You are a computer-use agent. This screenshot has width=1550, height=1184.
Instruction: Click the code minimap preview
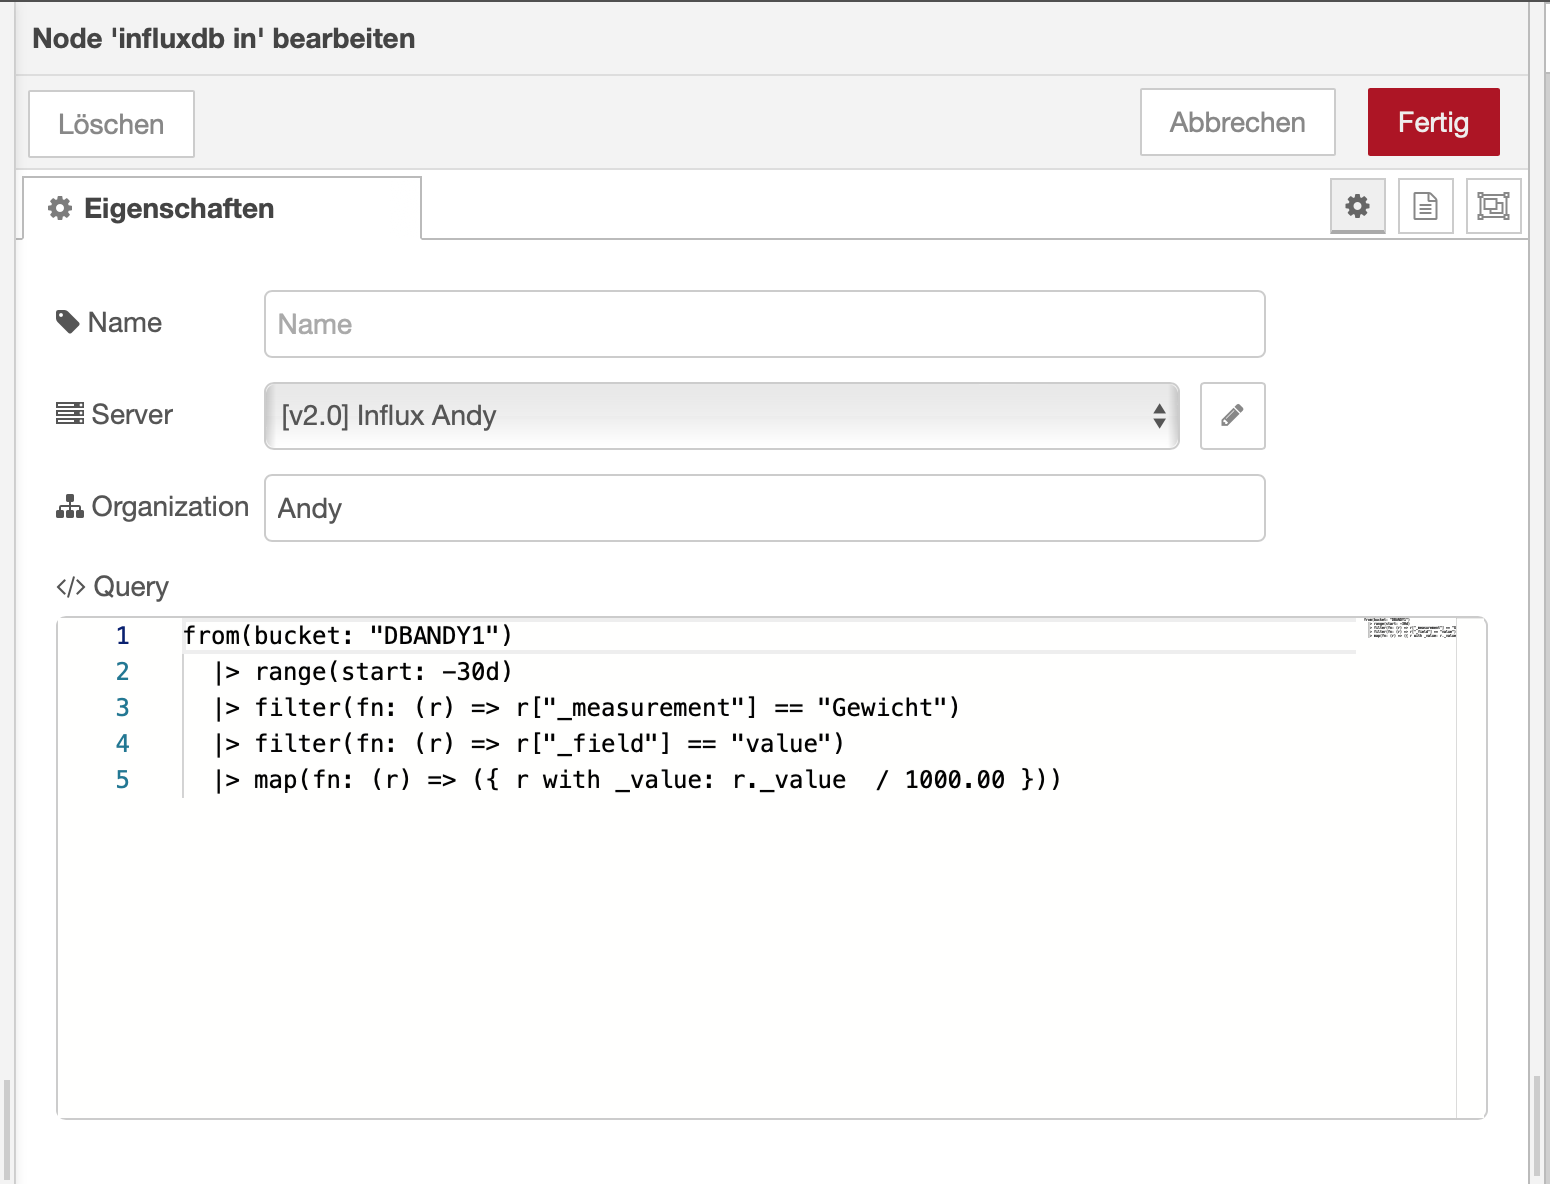point(1410,628)
